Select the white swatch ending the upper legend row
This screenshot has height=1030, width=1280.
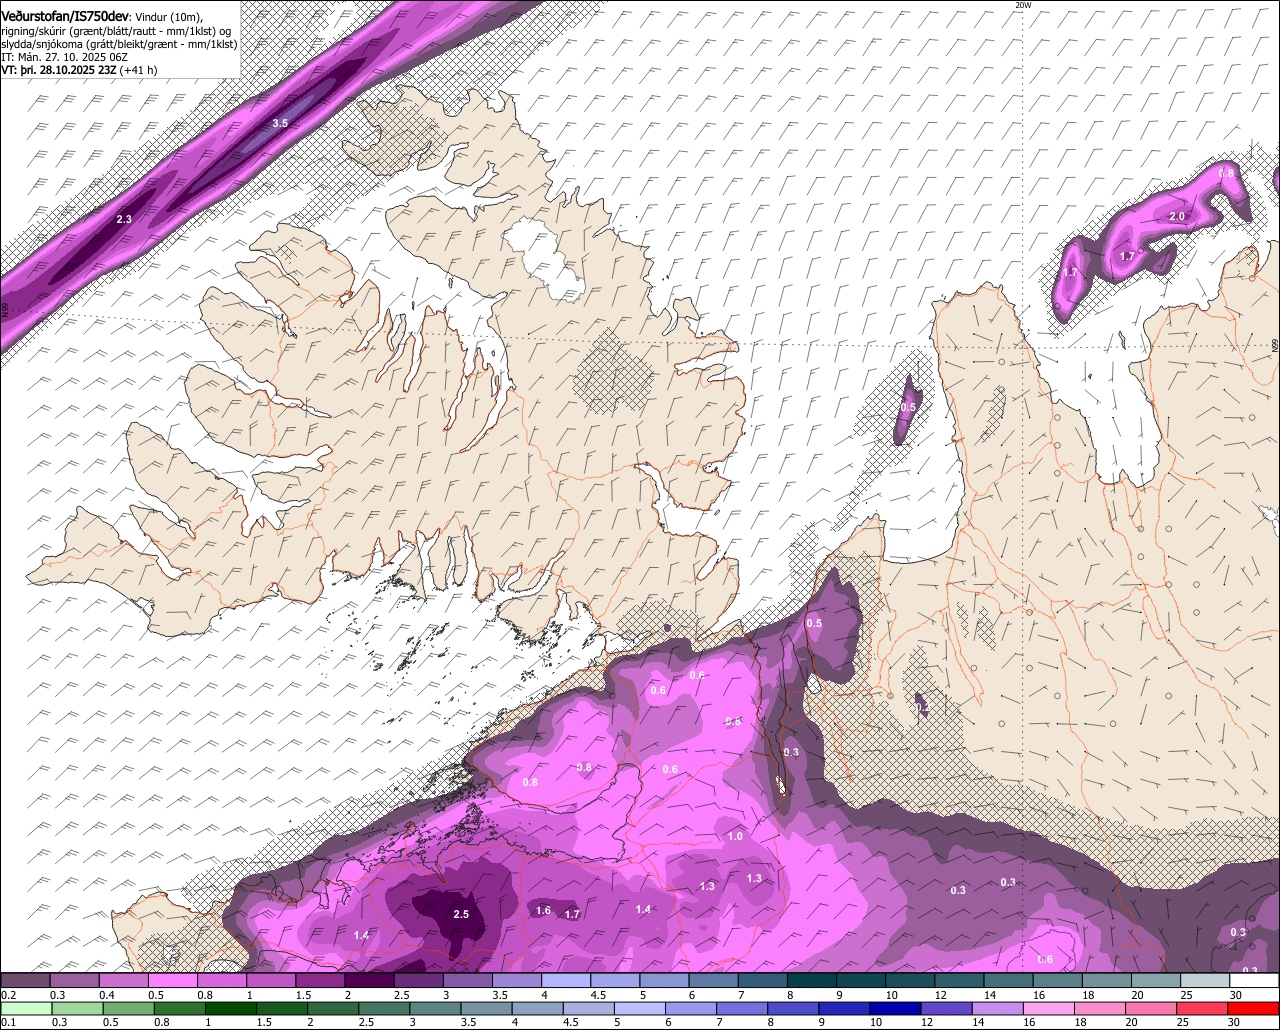click(1254, 980)
